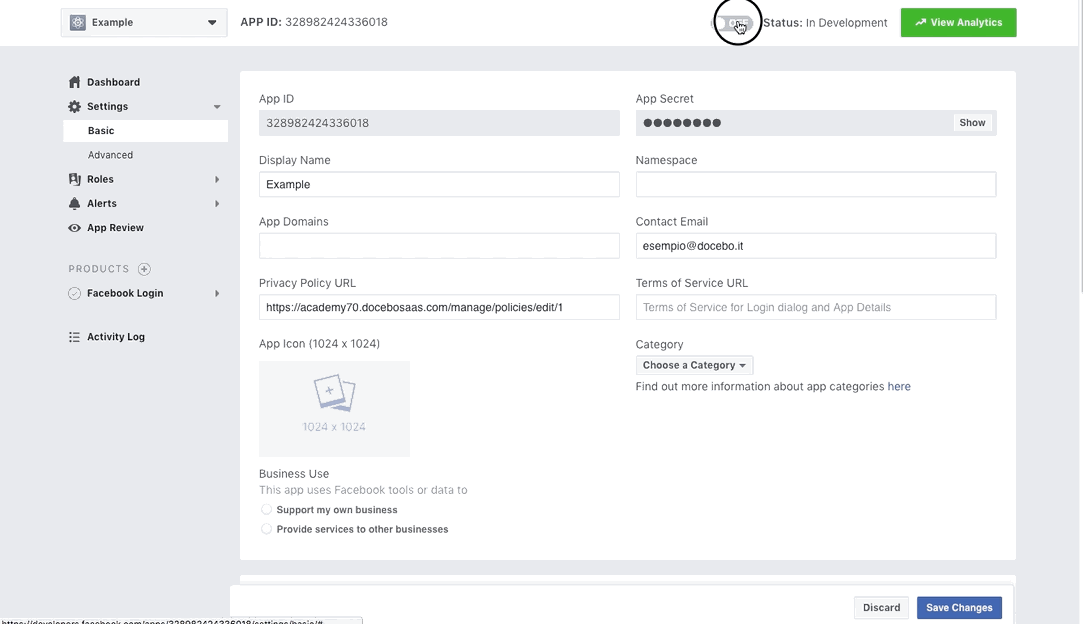The width and height of the screenshot is (1083, 624).
Task: Click the Discard button
Action: [x=881, y=607]
